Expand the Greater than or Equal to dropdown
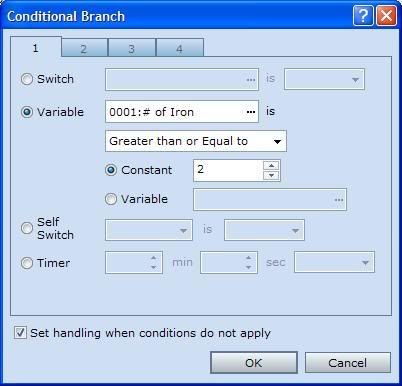 pos(196,141)
